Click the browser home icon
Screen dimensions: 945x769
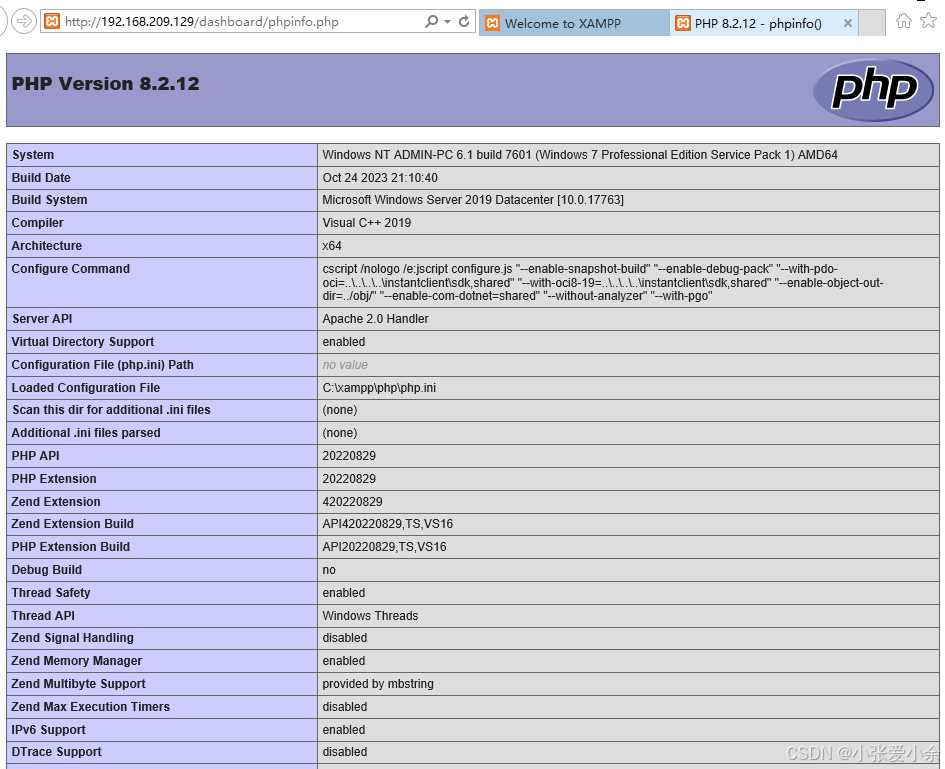coord(903,21)
